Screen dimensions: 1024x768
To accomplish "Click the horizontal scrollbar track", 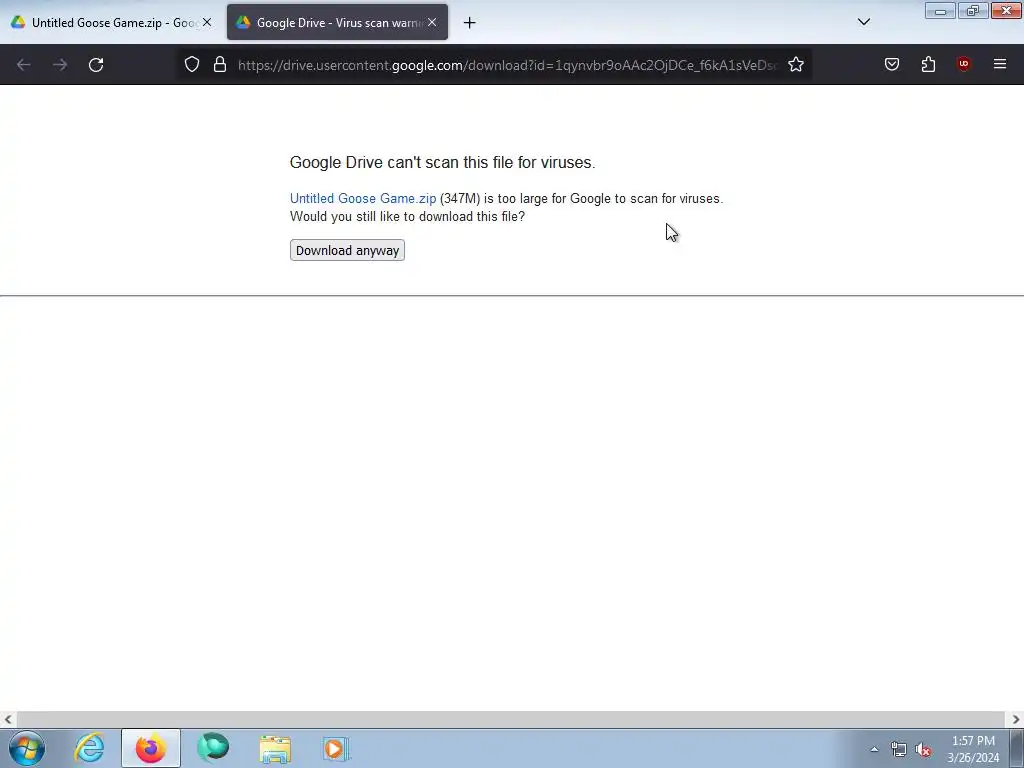I will tap(511, 720).
